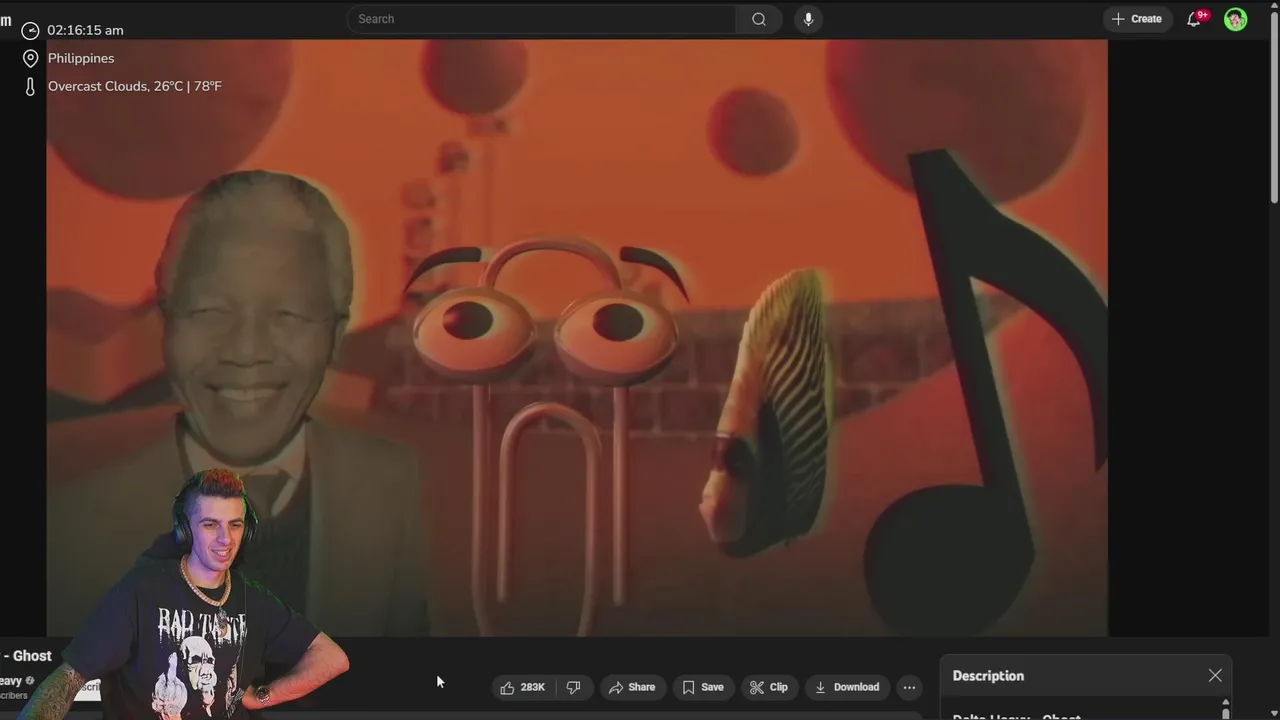Dislike the video with the thumbs-down button
This screenshot has height=720, width=1280.
coord(574,687)
